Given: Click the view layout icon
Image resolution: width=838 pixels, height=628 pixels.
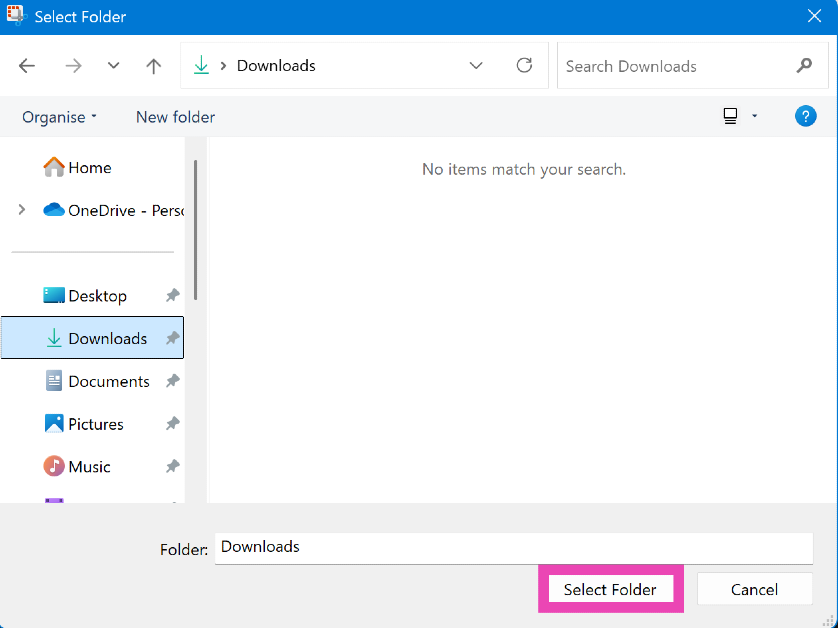Looking at the screenshot, I should pos(730,117).
